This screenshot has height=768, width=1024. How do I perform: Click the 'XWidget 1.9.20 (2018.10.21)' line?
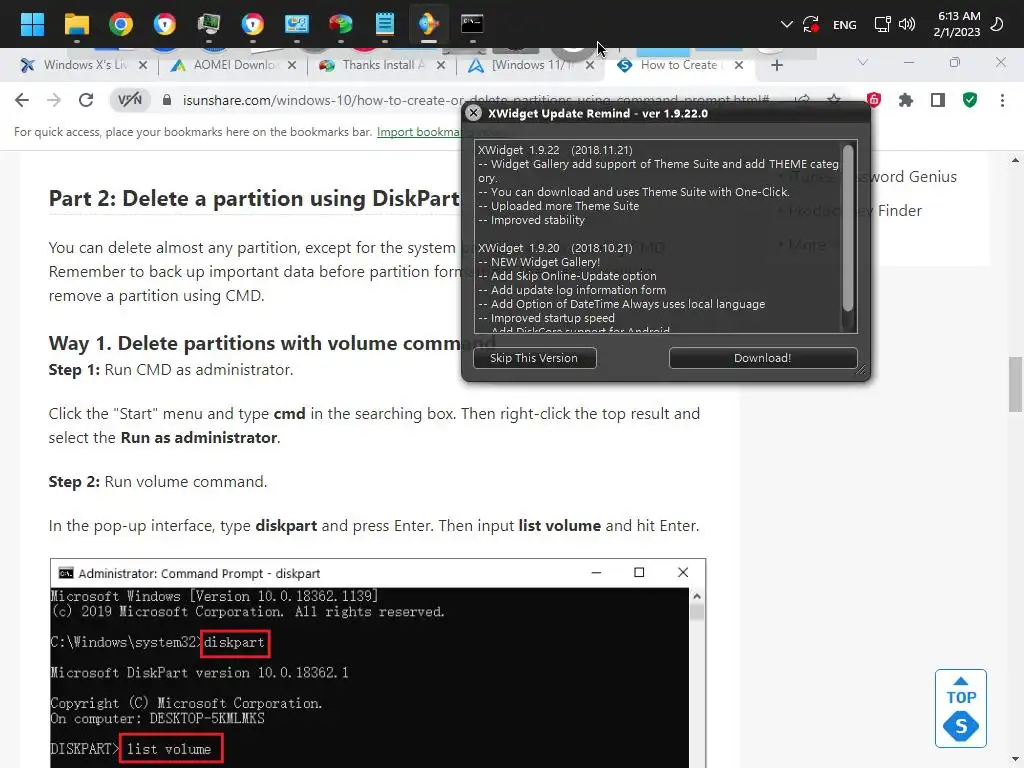coord(555,248)
